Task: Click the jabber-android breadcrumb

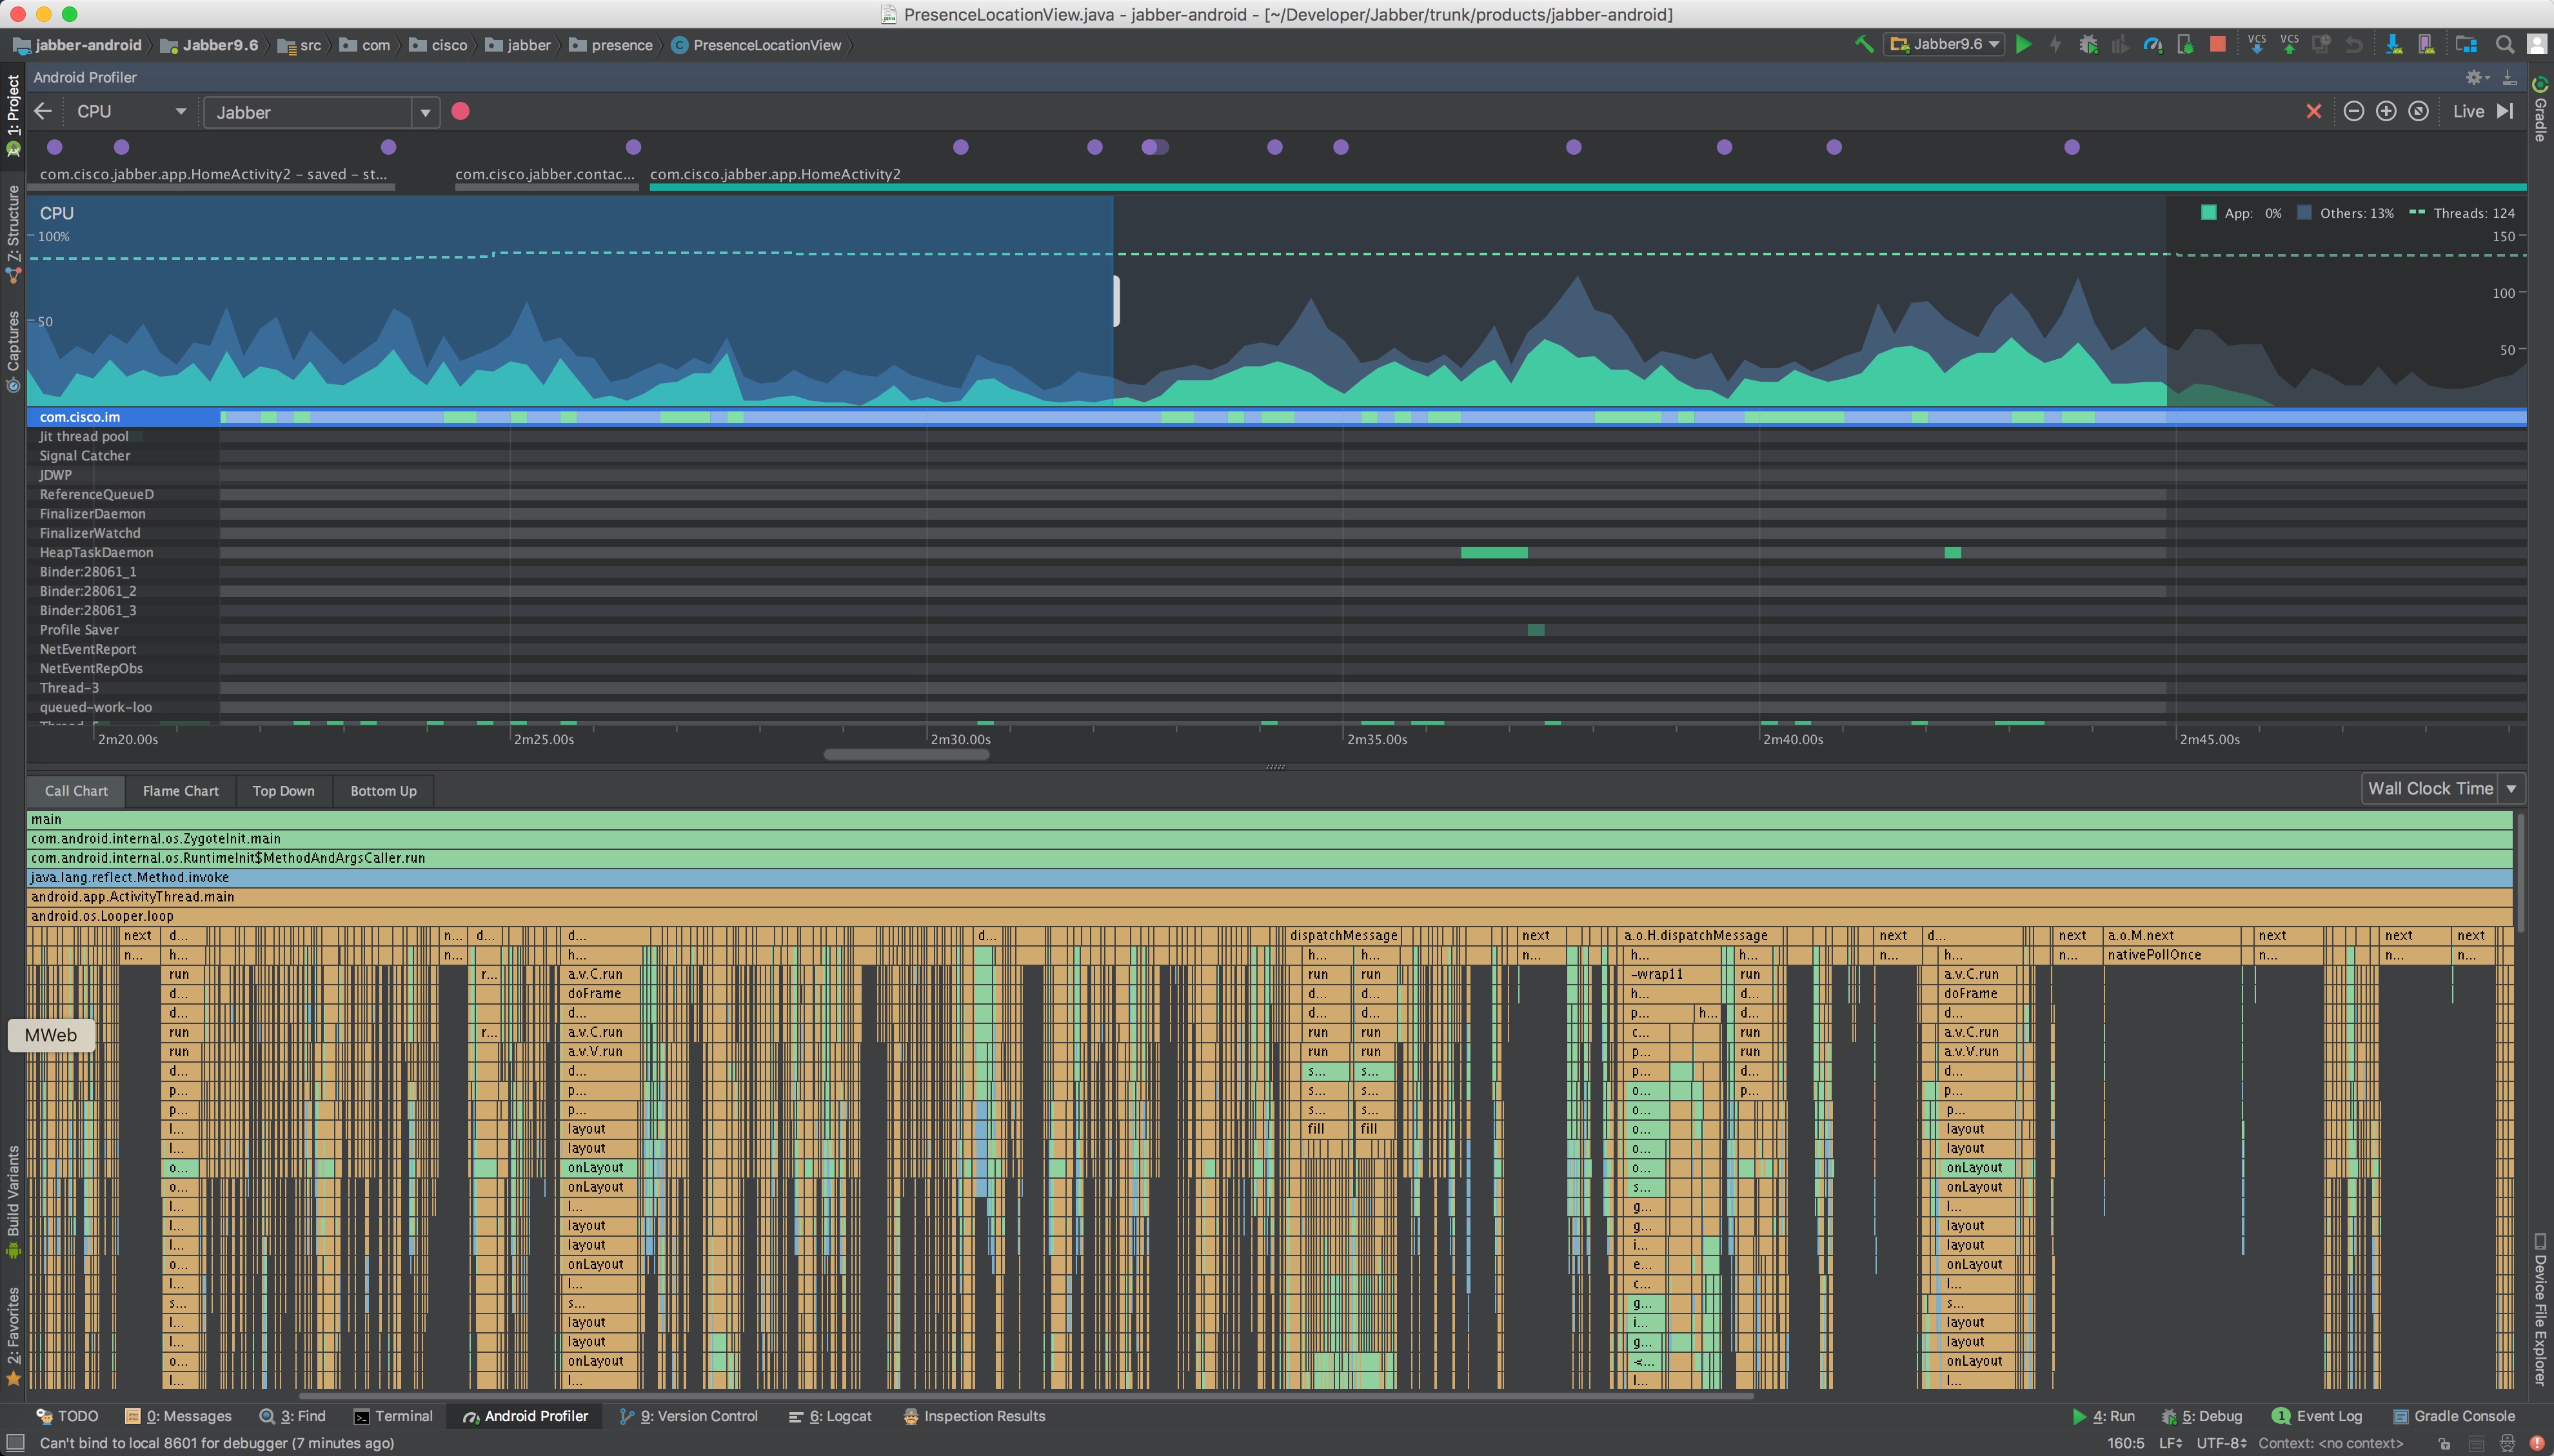Action: point(78,45)
